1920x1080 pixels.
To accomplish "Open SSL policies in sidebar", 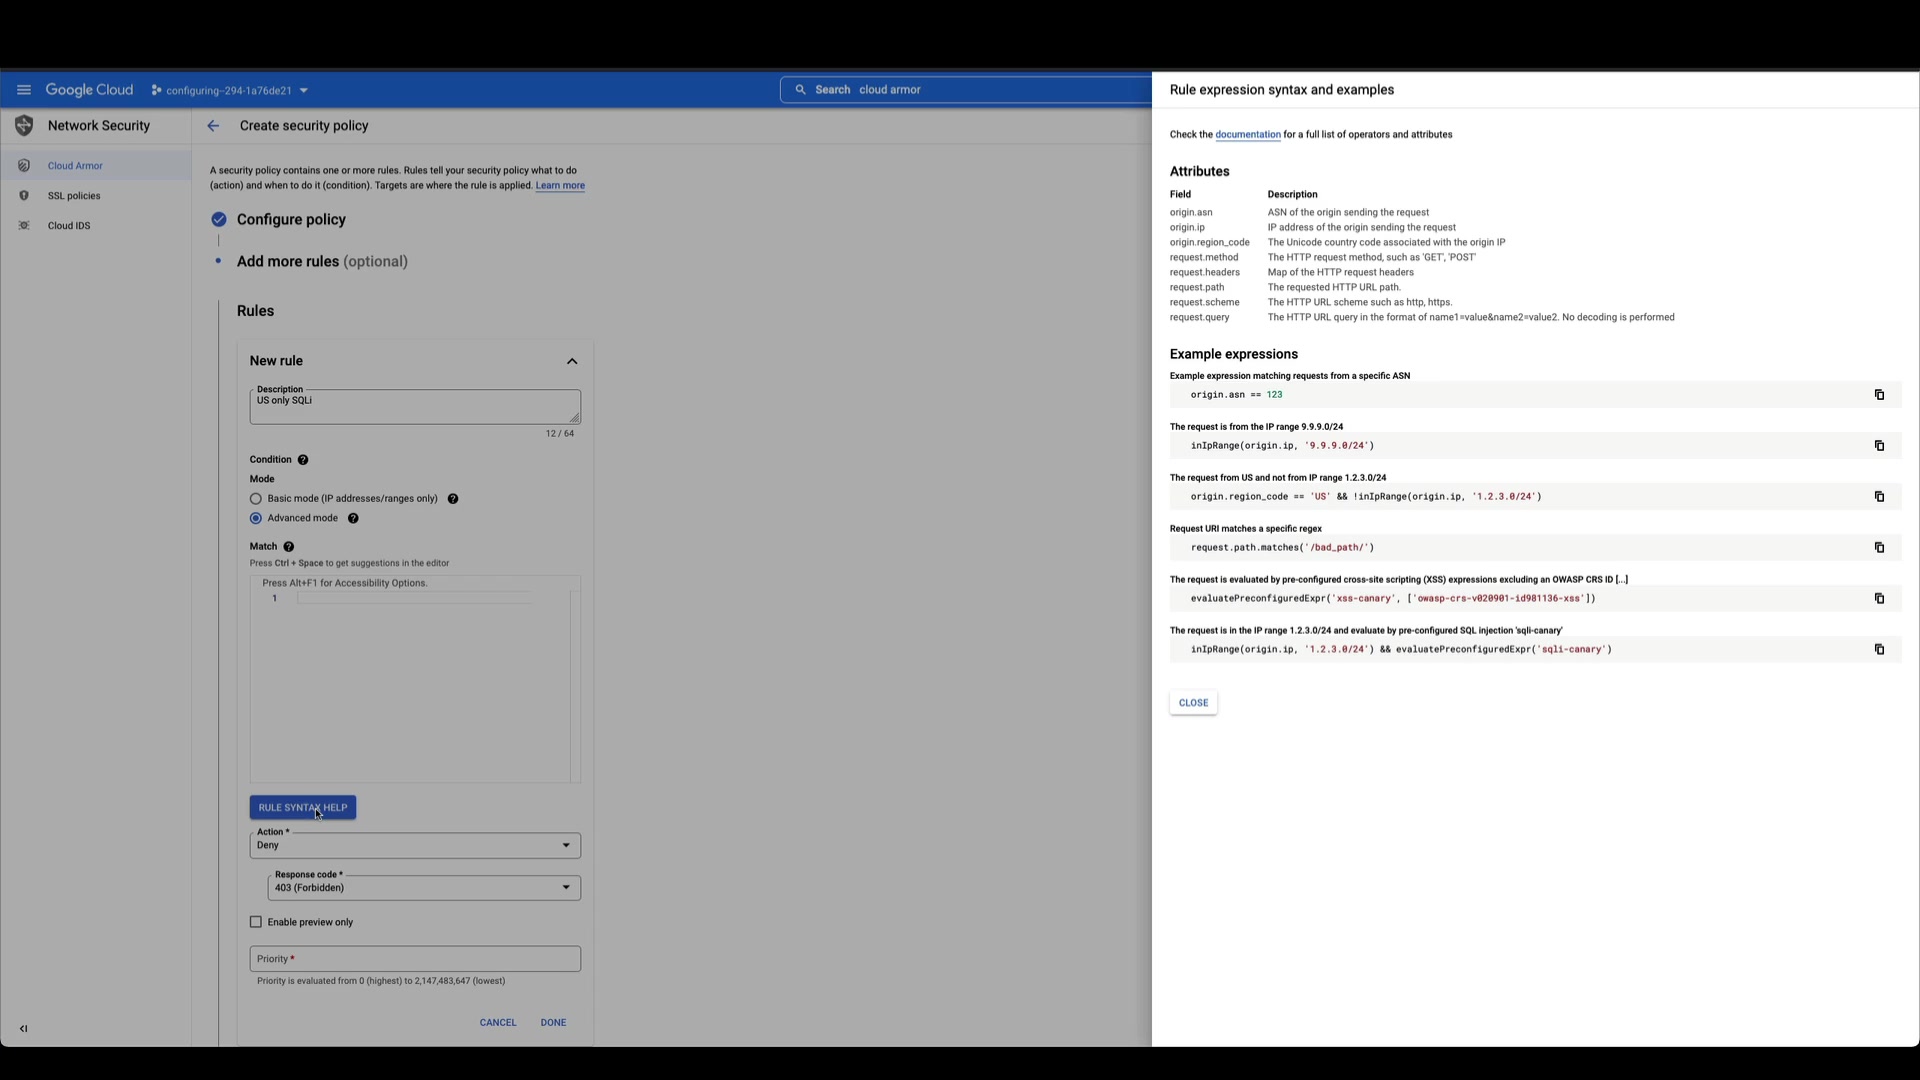I will point(74,196).
